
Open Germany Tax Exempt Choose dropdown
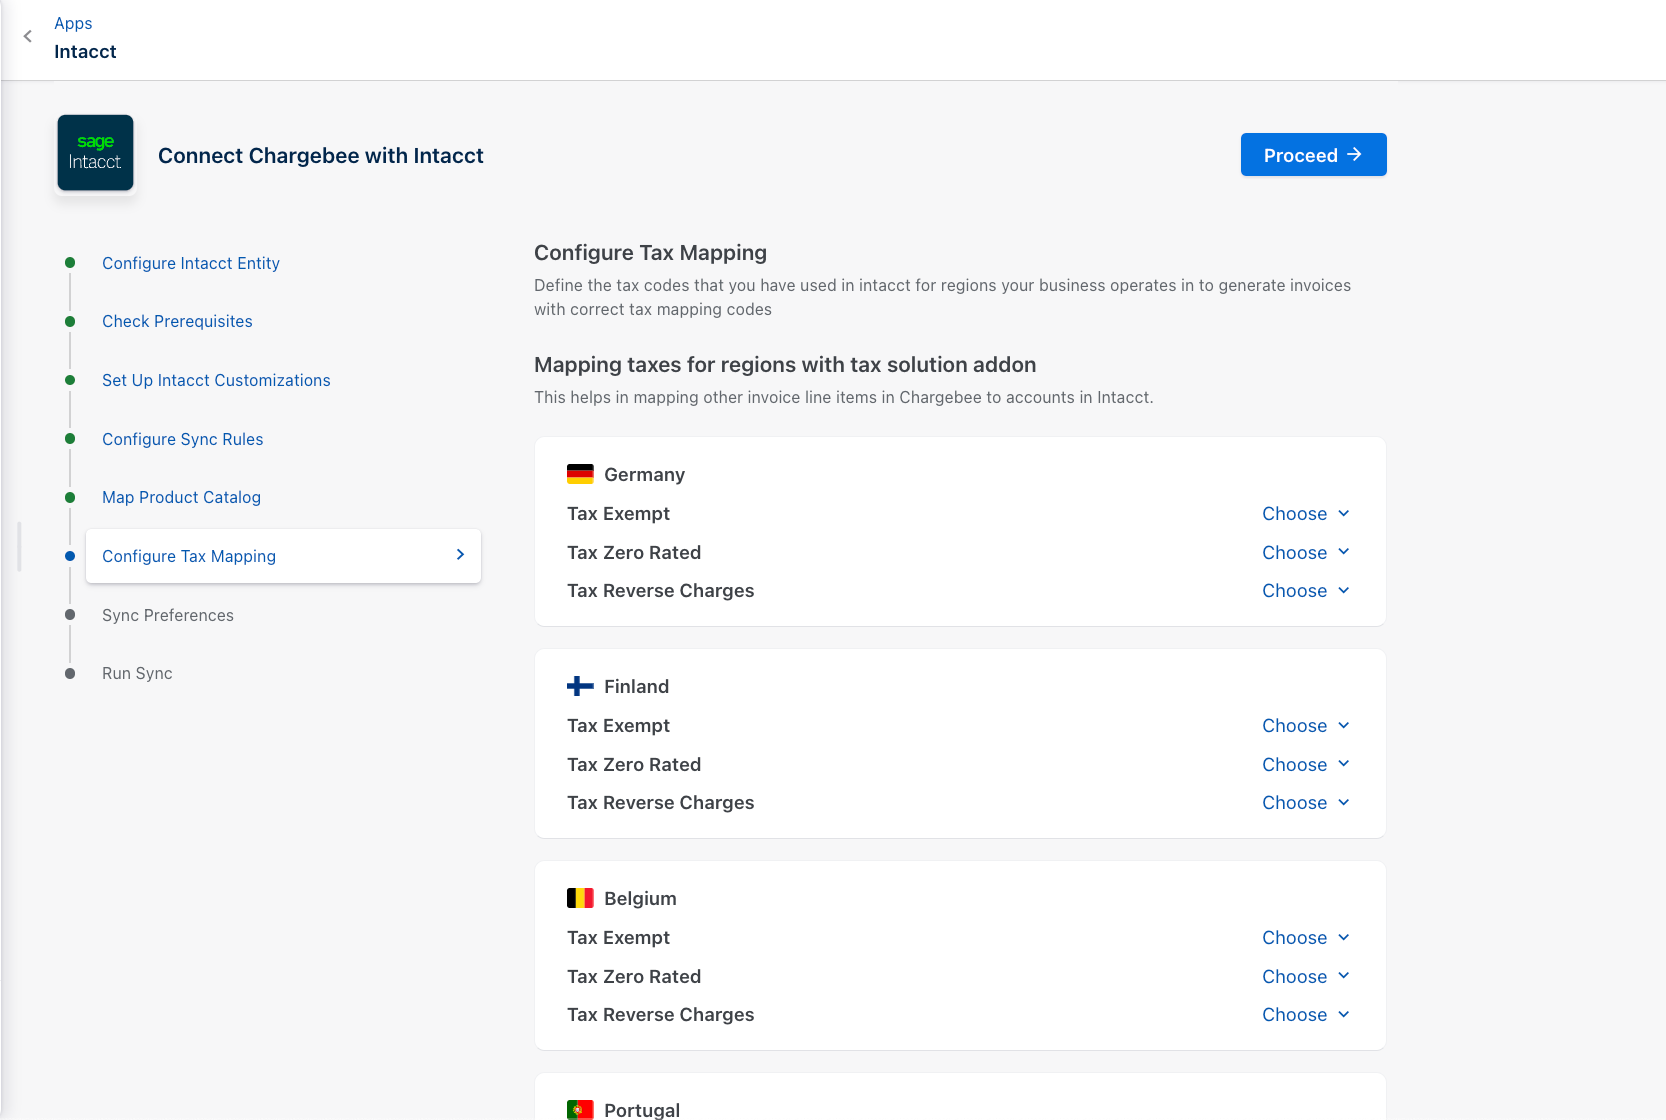click(1305, 514)
